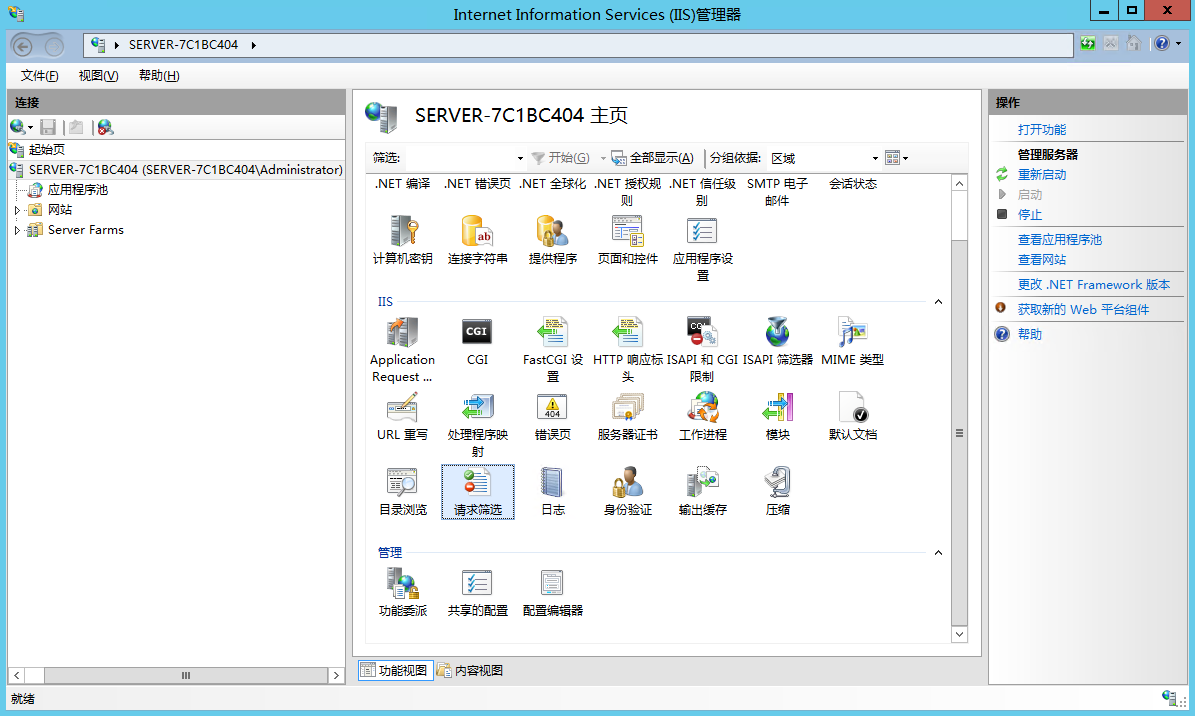Screen dimensions: 1195x716
Task: Select the 应用程序池 tree item
Action: click(78, 190)
